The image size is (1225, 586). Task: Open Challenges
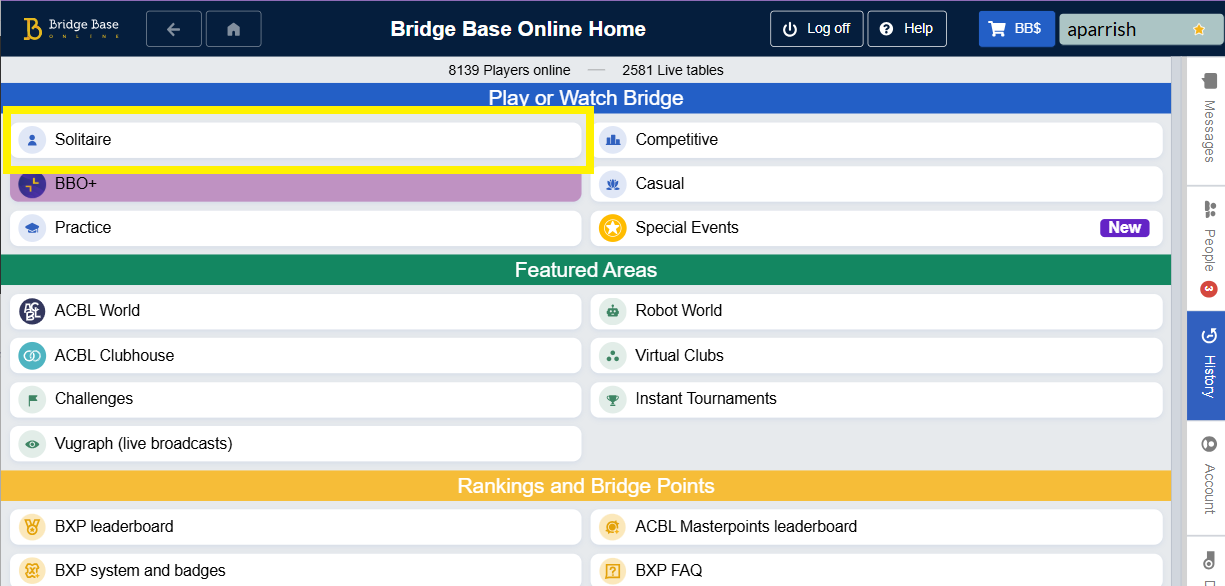click(x=296, y=399)
